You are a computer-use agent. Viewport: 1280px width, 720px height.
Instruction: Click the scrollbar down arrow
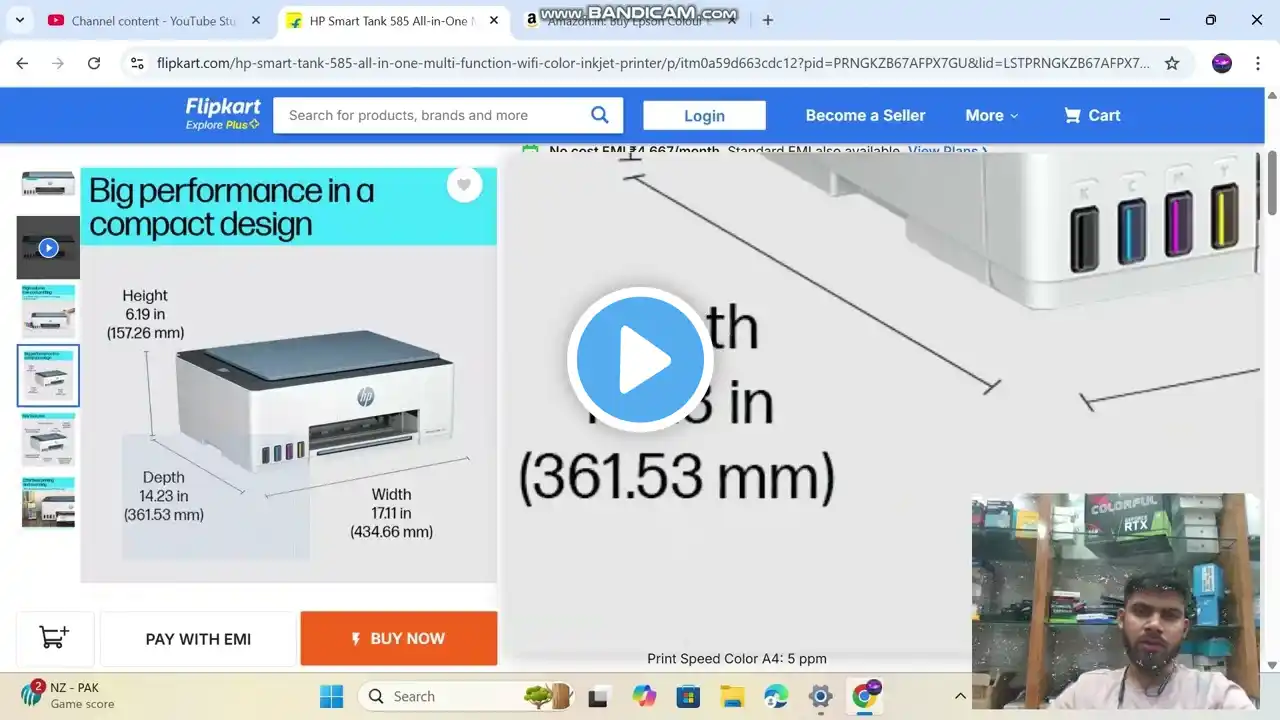1273,665
